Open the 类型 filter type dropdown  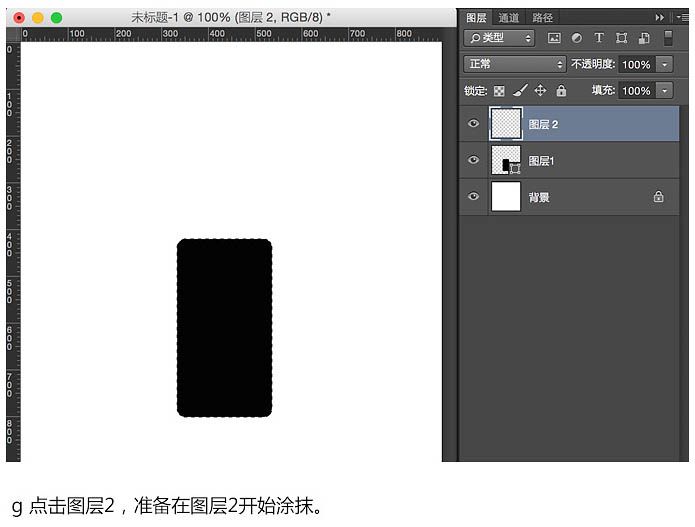tap(500, 38)
